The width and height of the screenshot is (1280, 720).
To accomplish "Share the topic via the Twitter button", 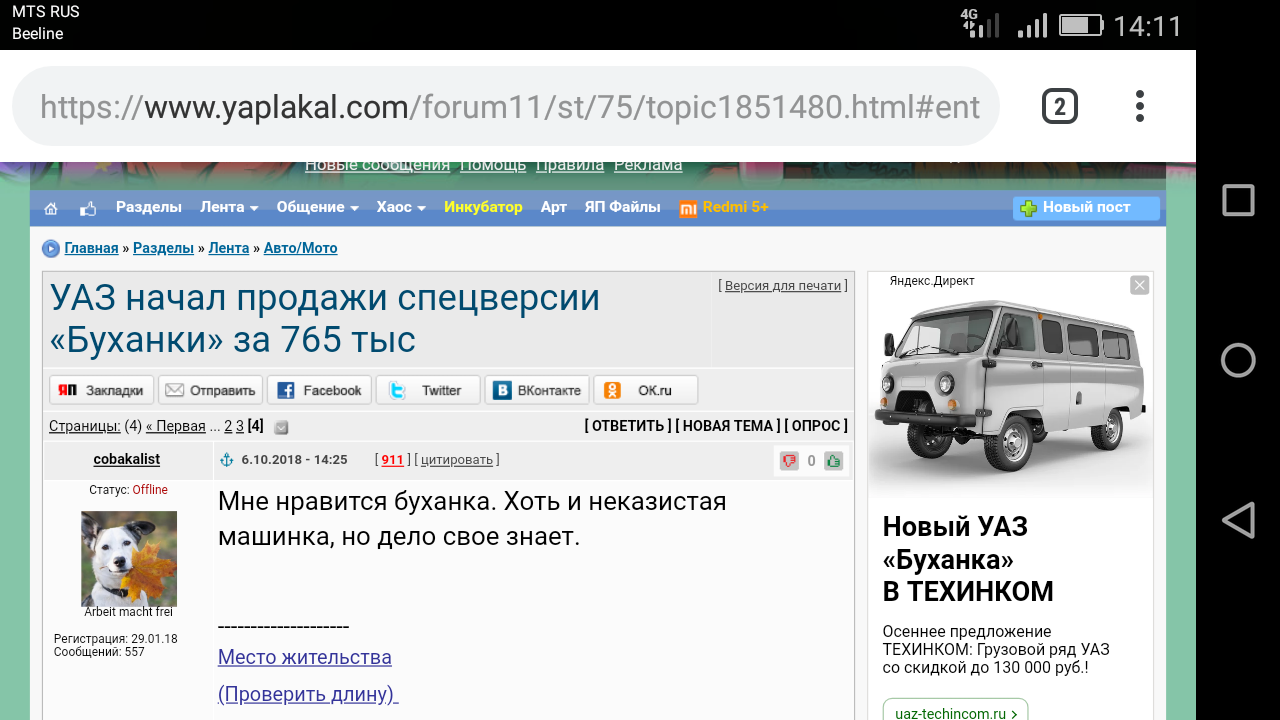I will click(428, 390).
